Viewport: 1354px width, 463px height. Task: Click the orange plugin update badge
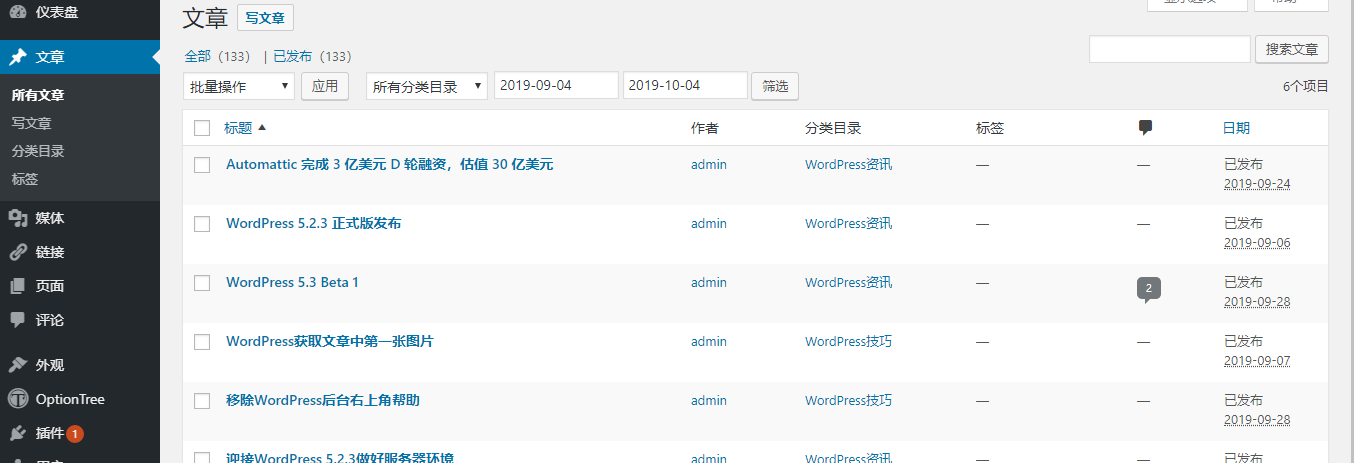coord(76,434)
